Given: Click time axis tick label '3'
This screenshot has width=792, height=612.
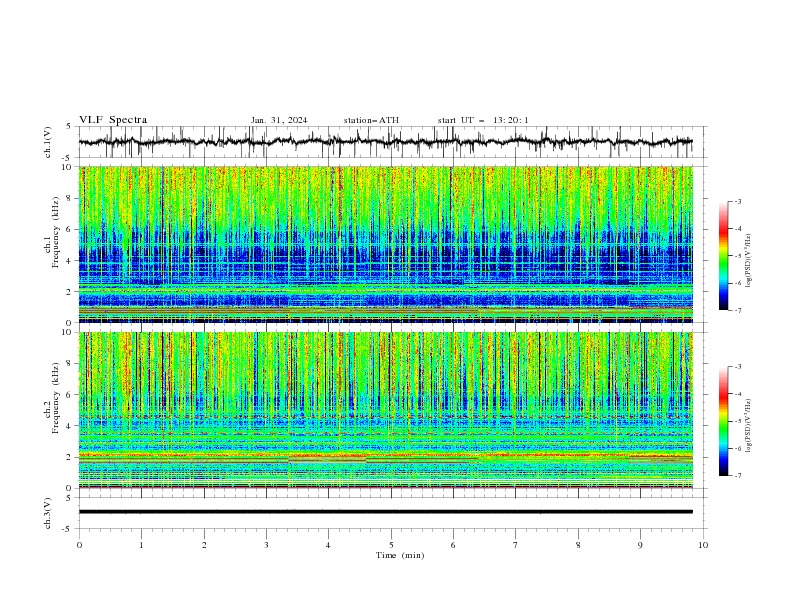Looking at the screenshot, I should [266, 545].
